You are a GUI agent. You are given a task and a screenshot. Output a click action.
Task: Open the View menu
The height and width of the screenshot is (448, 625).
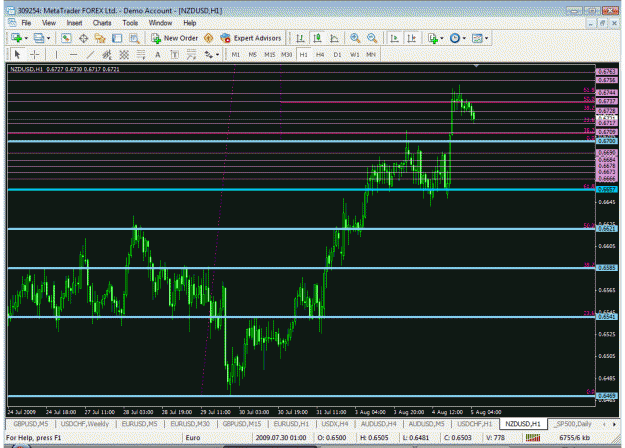point(49,23)
